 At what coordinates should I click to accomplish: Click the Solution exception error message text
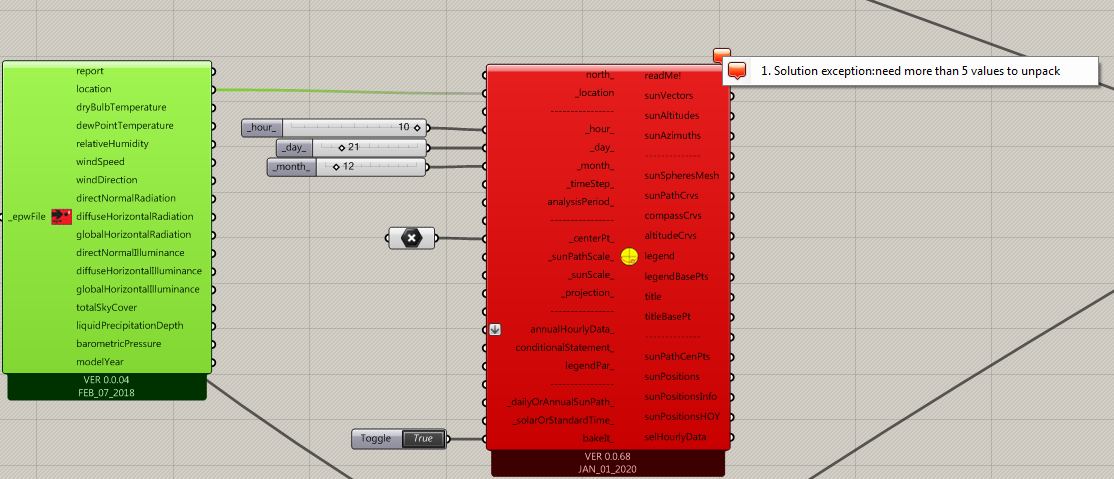[910, 71]
